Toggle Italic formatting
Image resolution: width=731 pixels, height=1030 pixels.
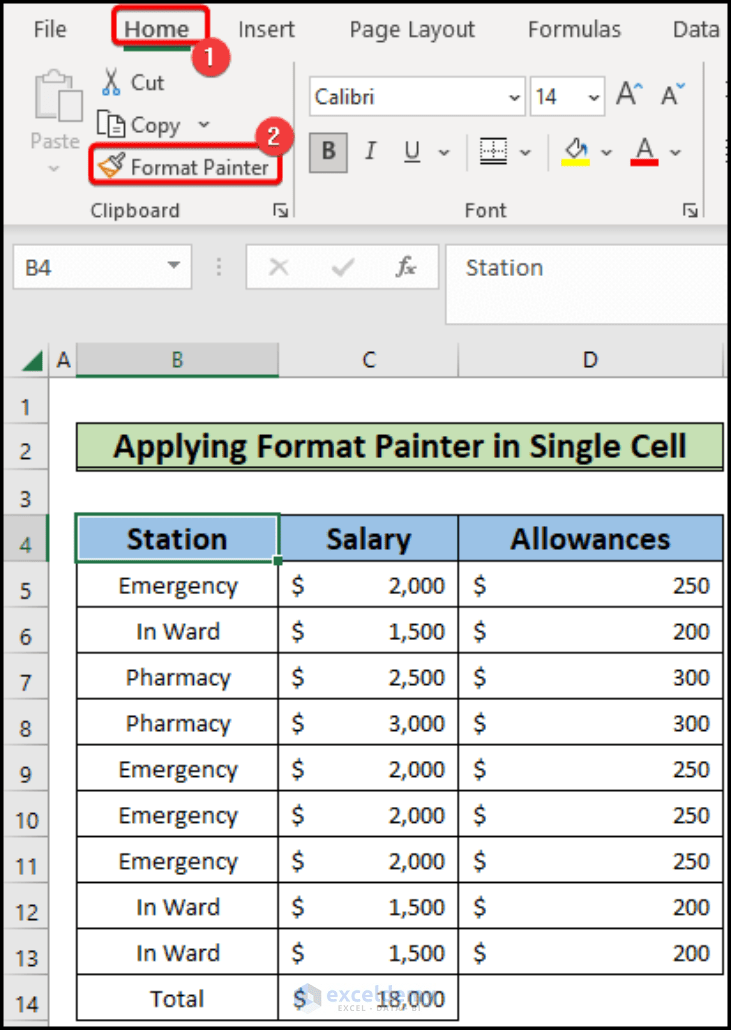(x=370, y=152)
